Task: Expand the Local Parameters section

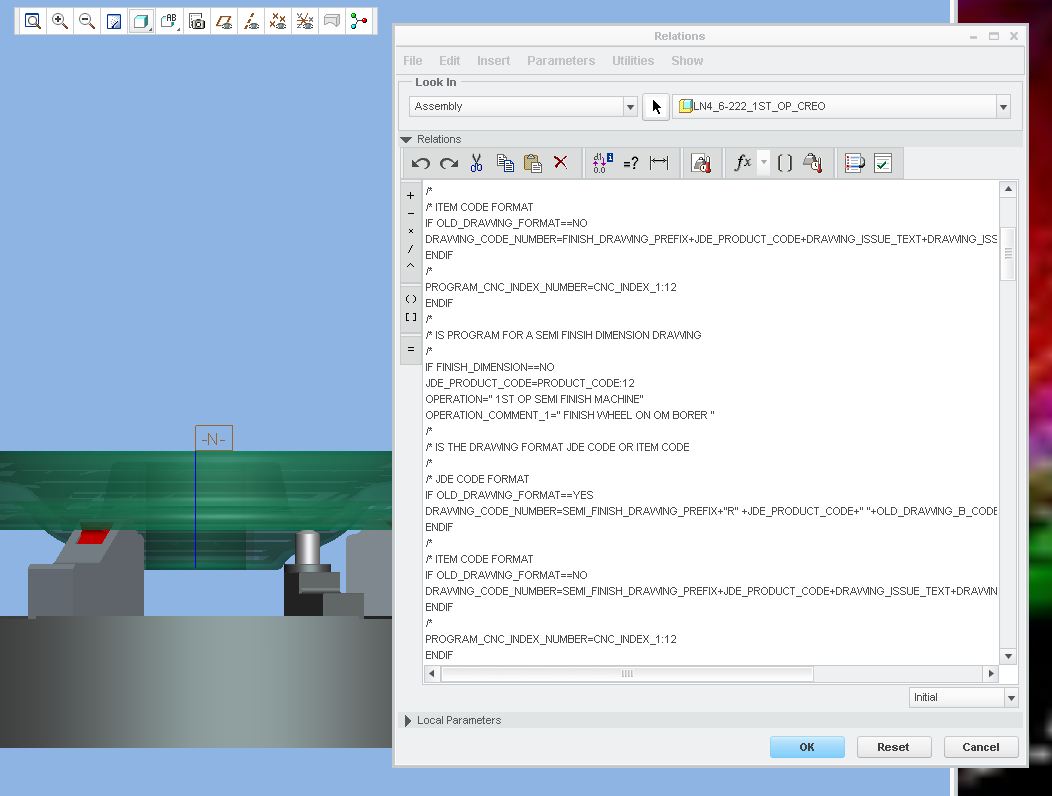Action: coord(407,720)
